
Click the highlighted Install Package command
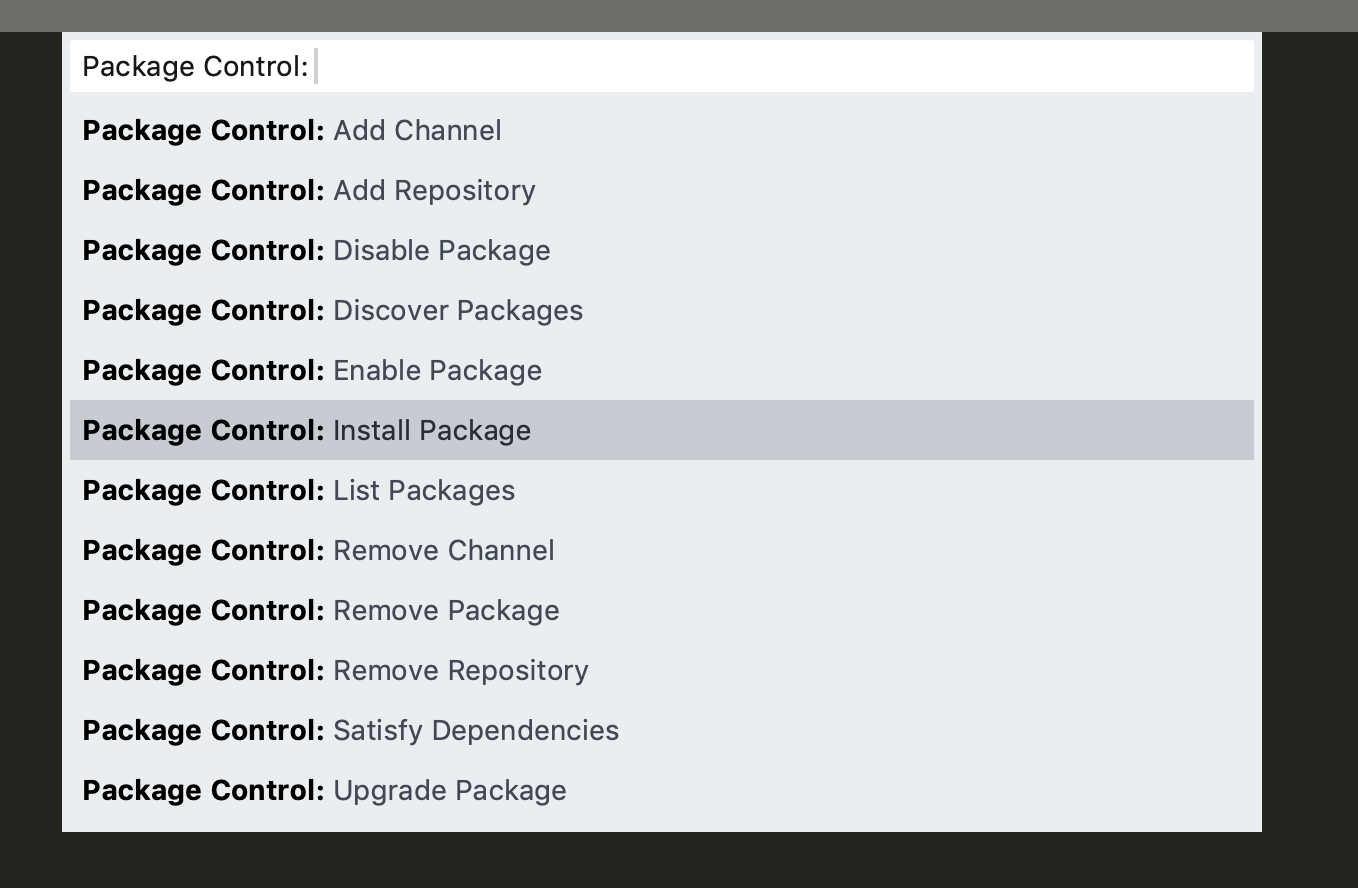click(x=661, y=430)
